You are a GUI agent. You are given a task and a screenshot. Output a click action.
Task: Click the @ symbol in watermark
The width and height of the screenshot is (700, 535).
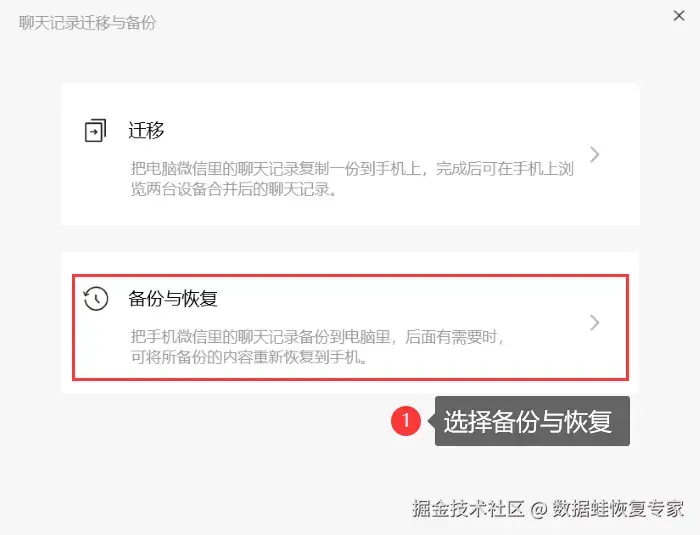point(538,509)
